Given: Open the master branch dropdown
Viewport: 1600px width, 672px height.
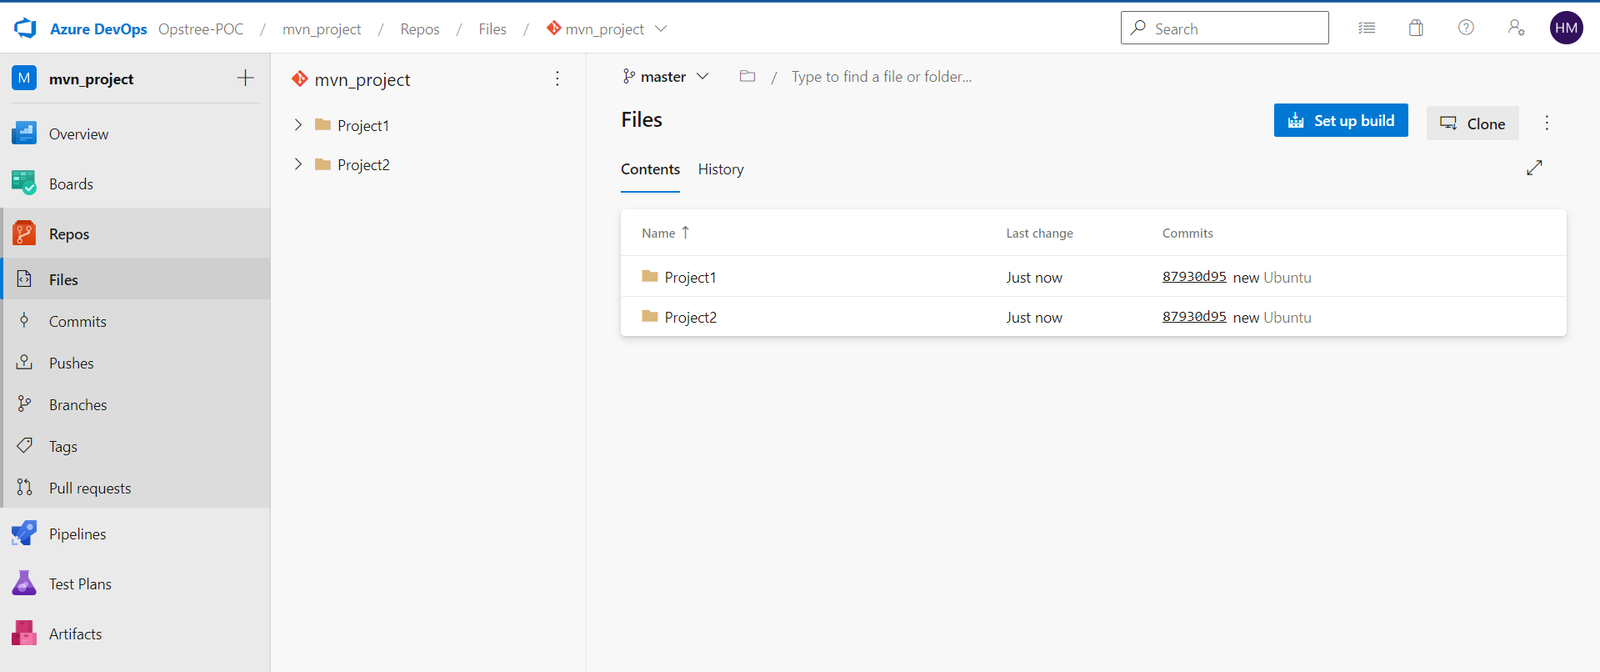Looking at the screenshot, I should (665, 77).
